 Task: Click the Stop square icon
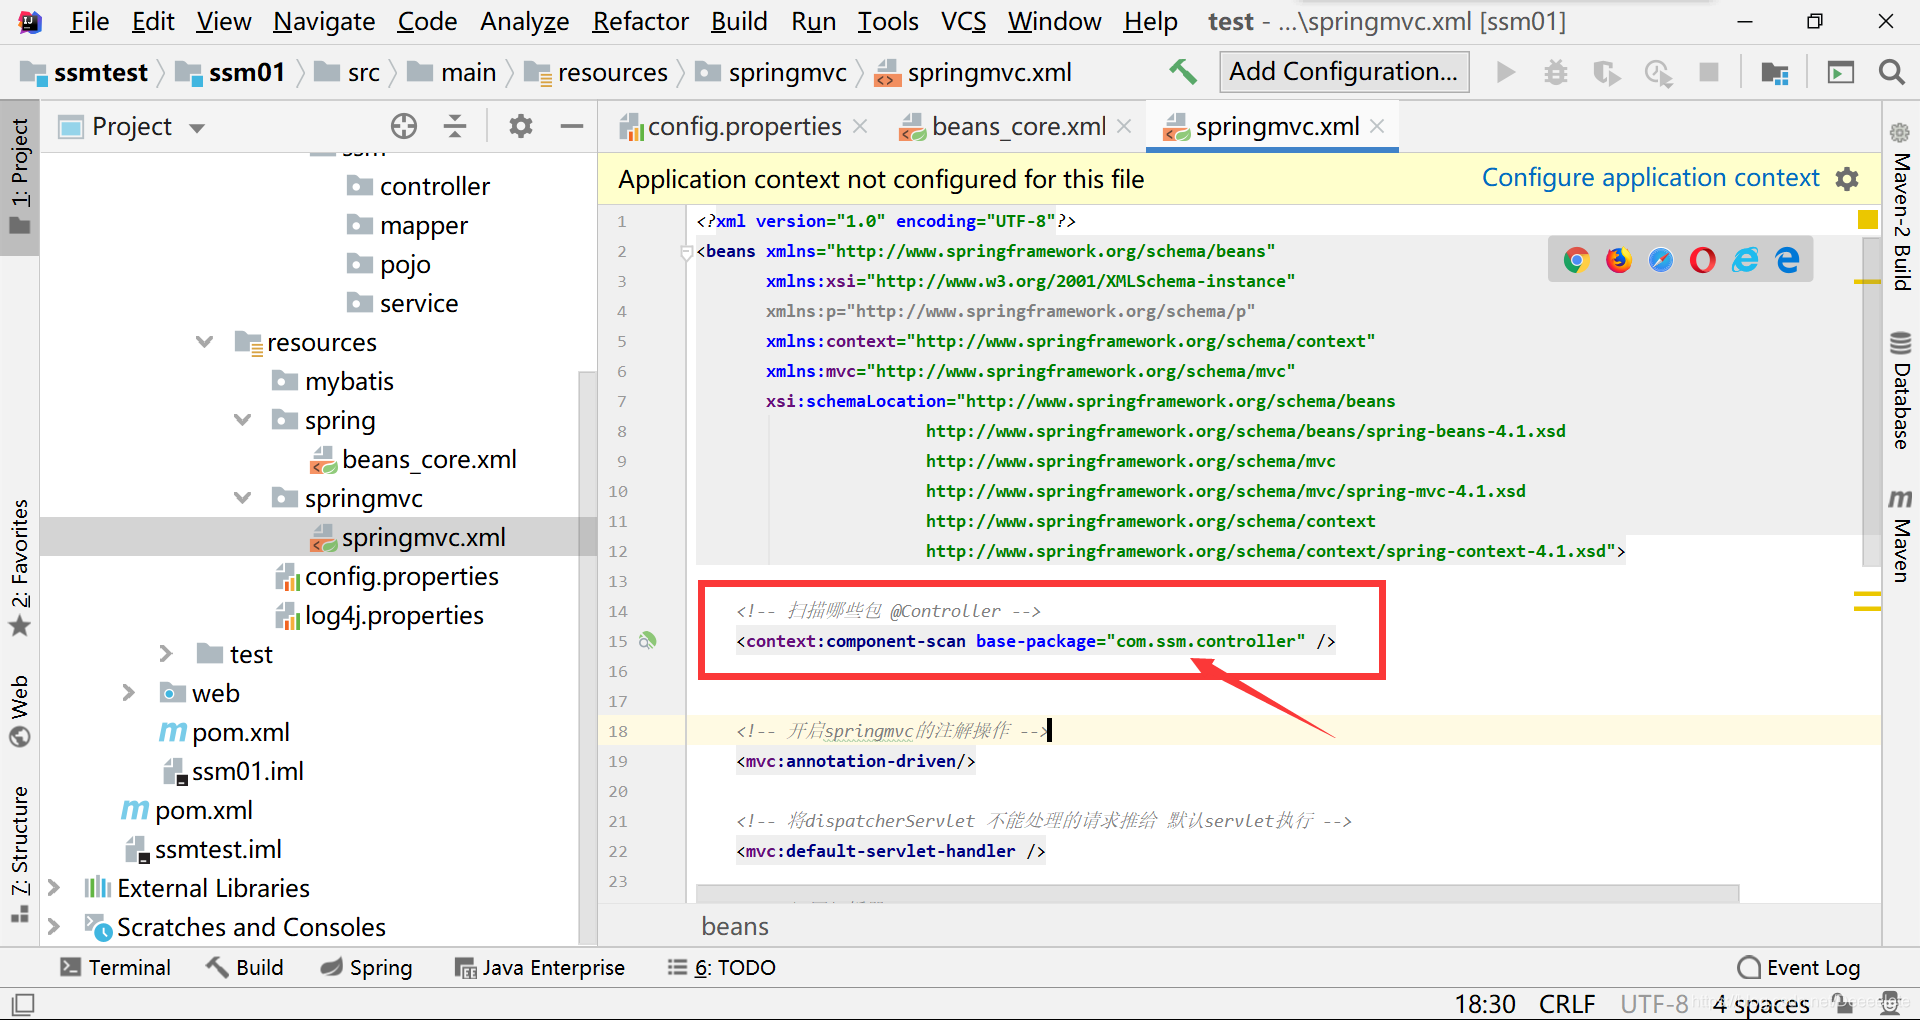click(1709, 72)
